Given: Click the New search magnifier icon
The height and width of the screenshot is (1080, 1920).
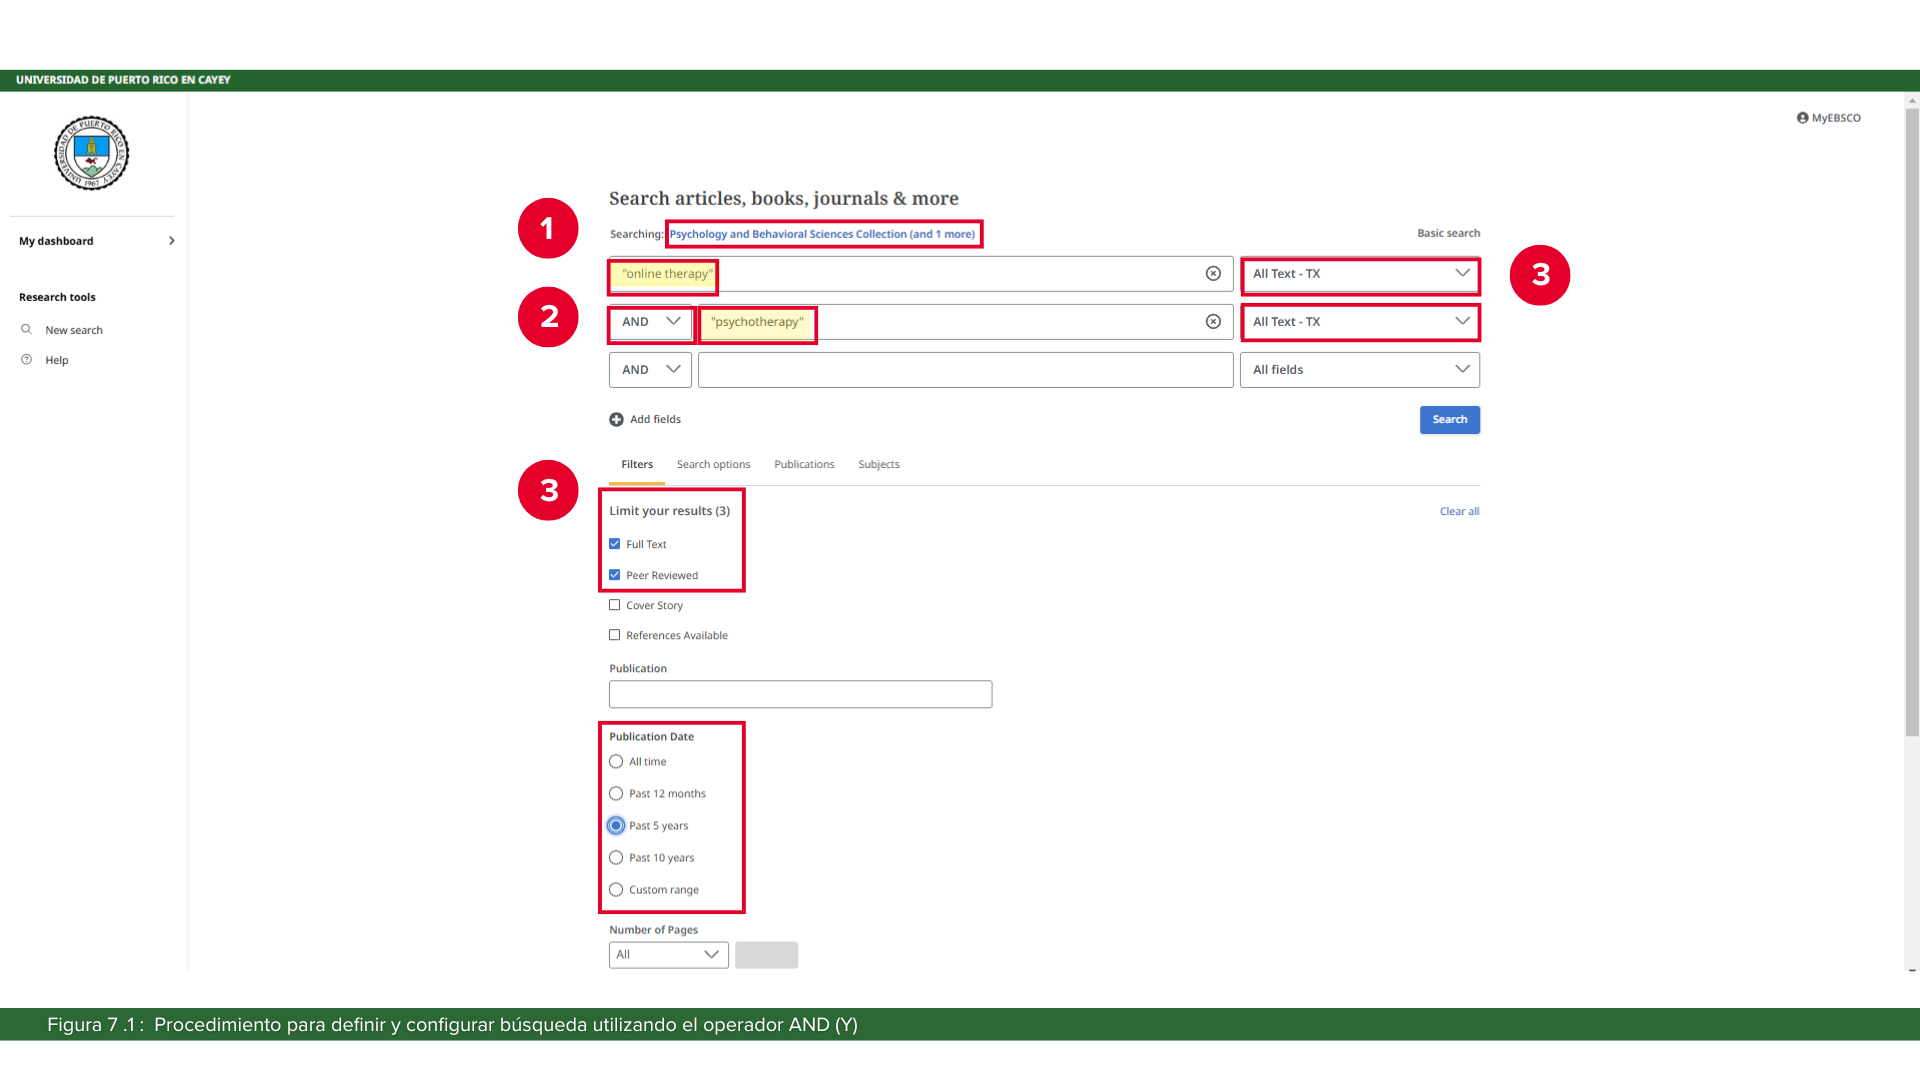Looking at the screenshot, I should point(27,330).
